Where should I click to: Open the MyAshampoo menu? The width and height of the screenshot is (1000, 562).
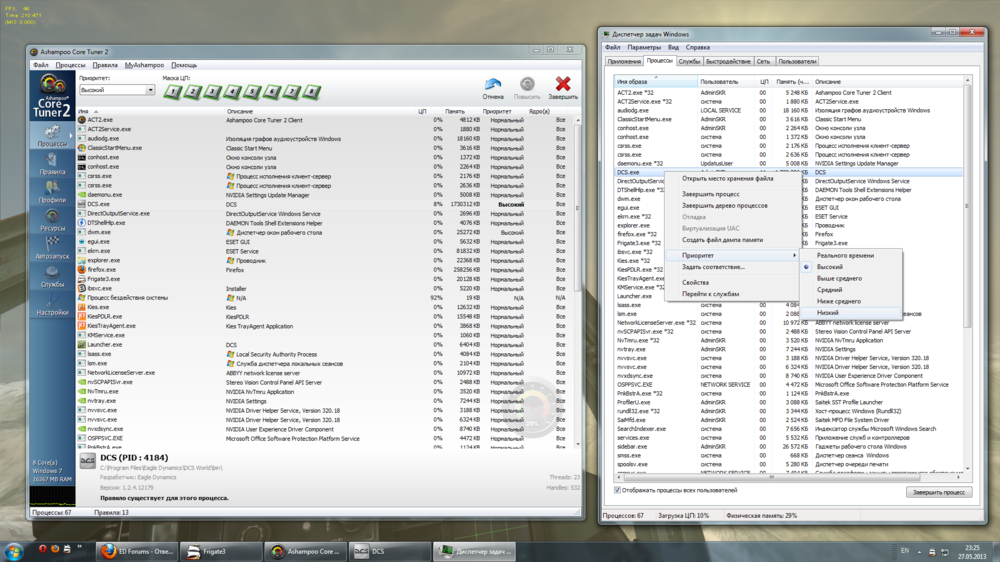(144, 65)
